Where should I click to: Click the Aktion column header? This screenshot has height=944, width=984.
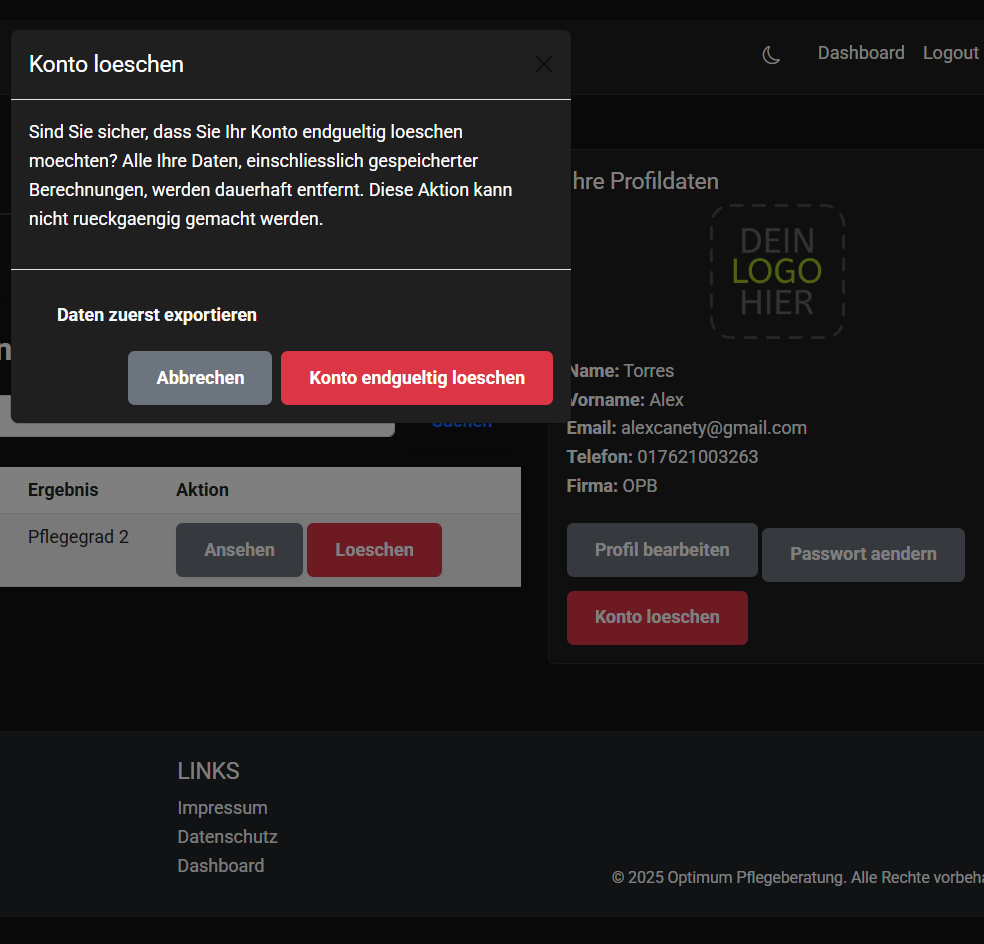pyautogui.click(x=202, y=490)
